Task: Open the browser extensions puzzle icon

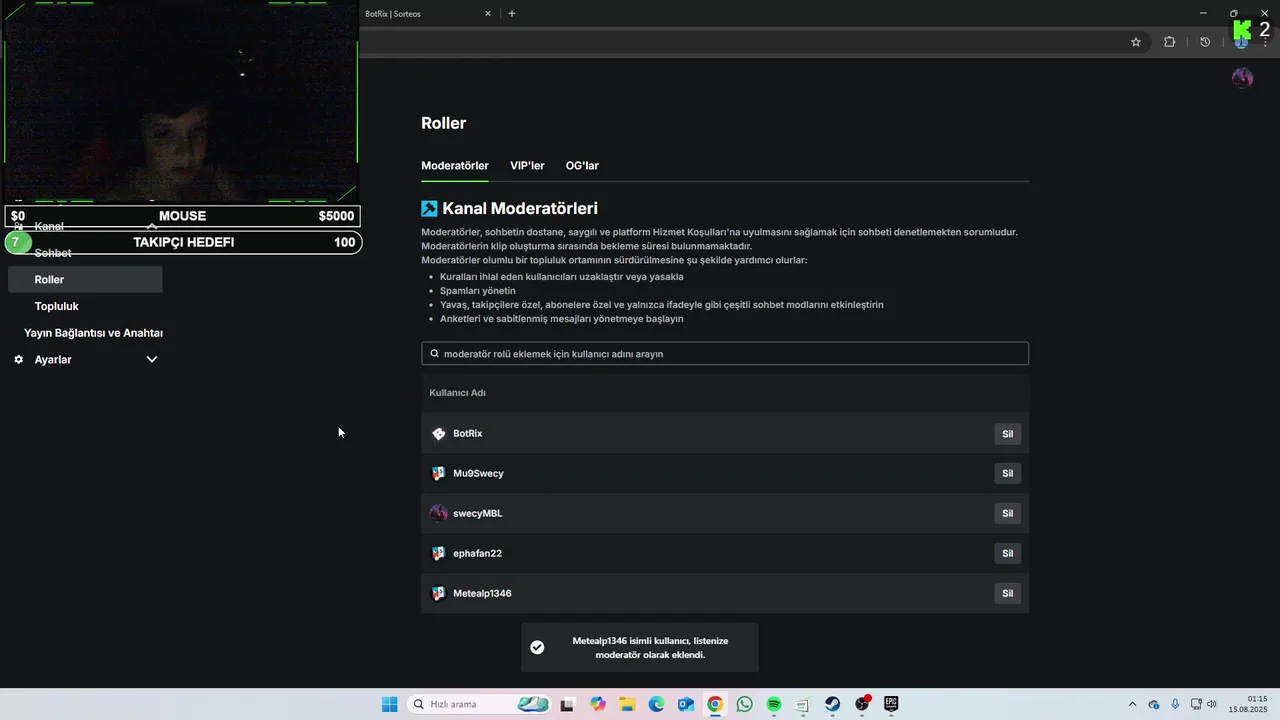Action: coord(1169,42)
